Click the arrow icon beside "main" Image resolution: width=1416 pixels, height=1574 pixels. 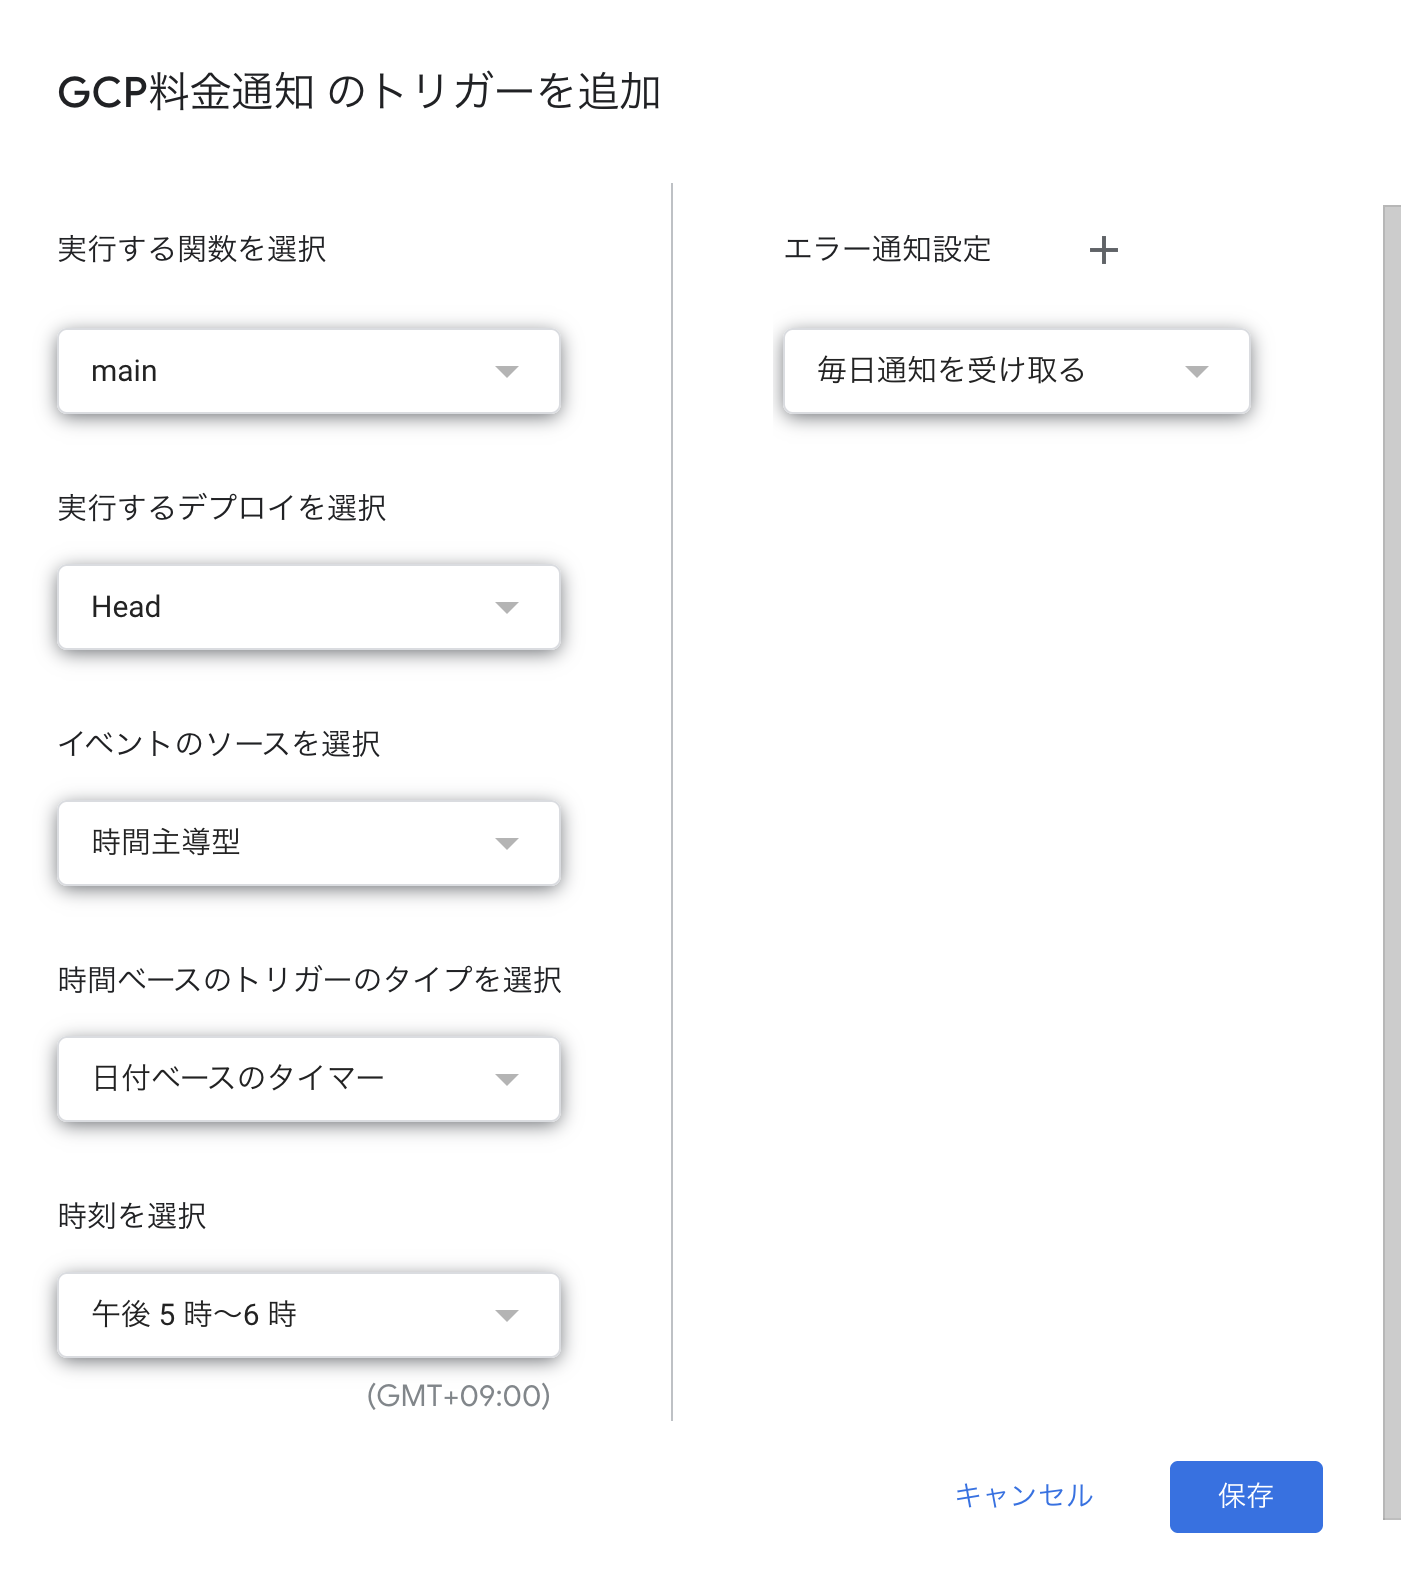[x=507, y=372]
